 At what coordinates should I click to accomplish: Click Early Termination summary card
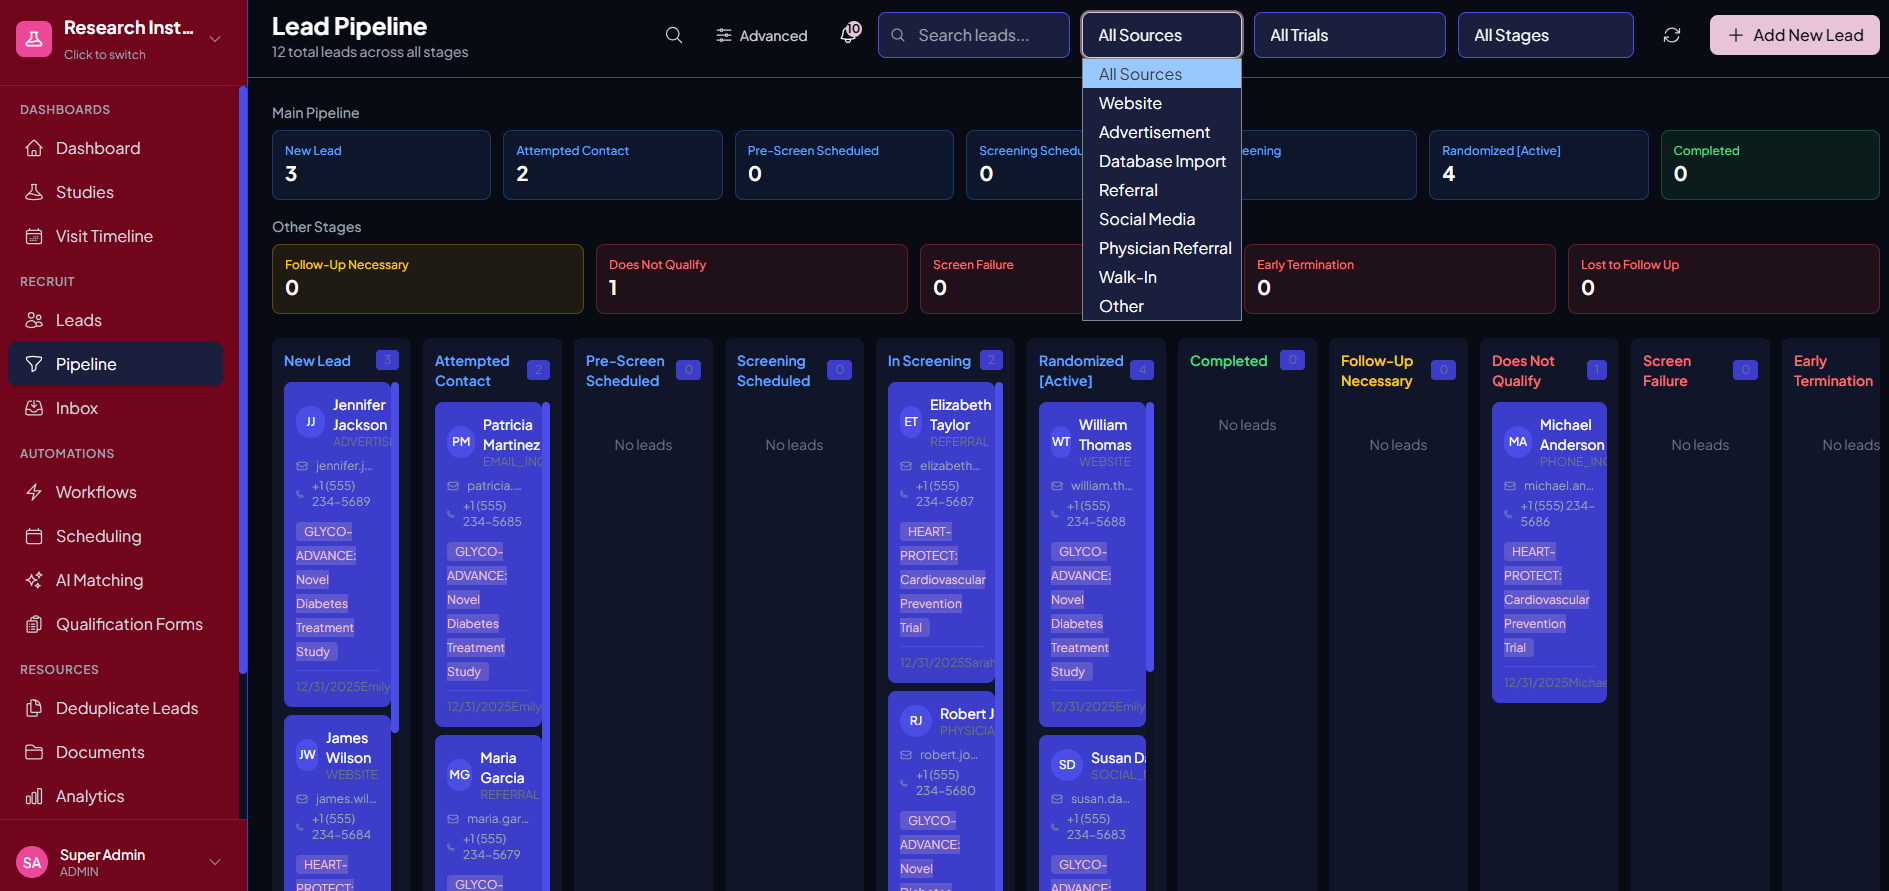[1400, 279]
